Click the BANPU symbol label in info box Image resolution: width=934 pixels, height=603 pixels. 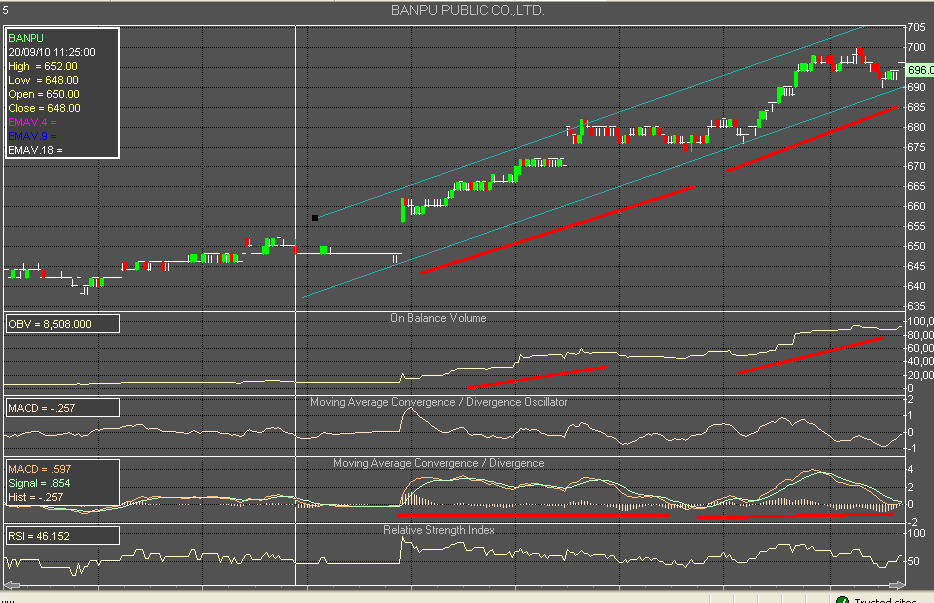26,38
